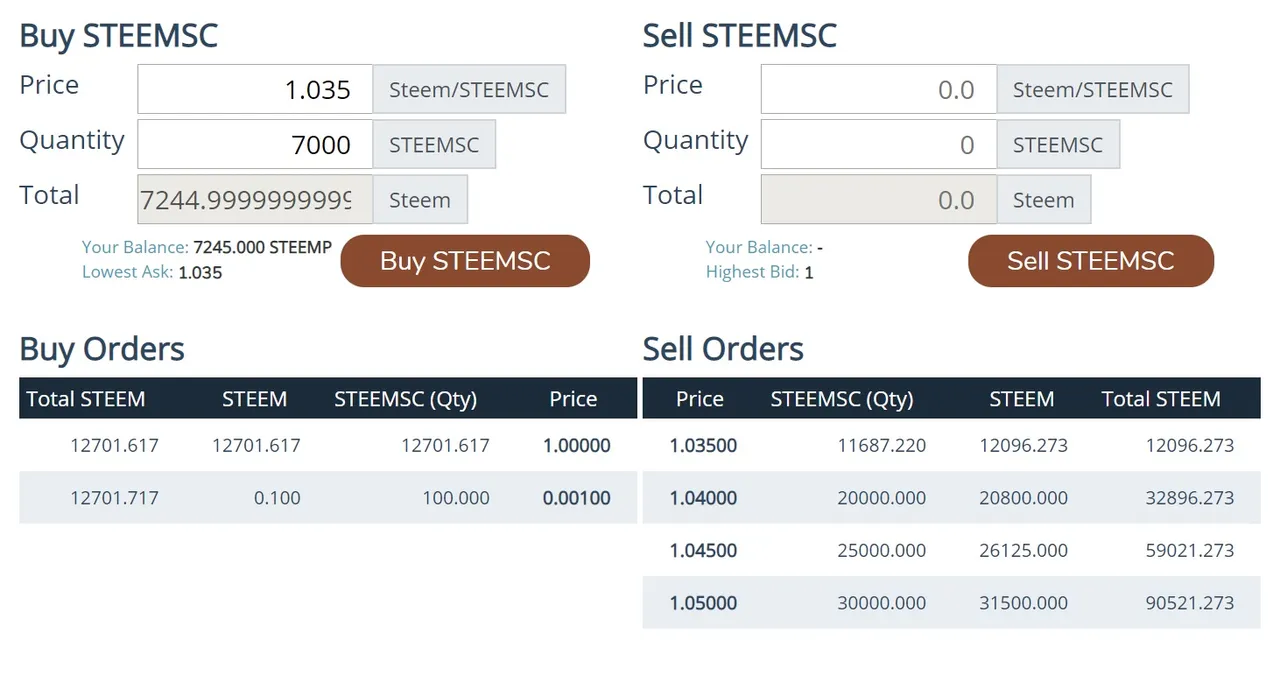Click the Sell STEEMSC button
Viewport: 1280px width, 683px height.
pyautogui.click(x=1090, y=261)
